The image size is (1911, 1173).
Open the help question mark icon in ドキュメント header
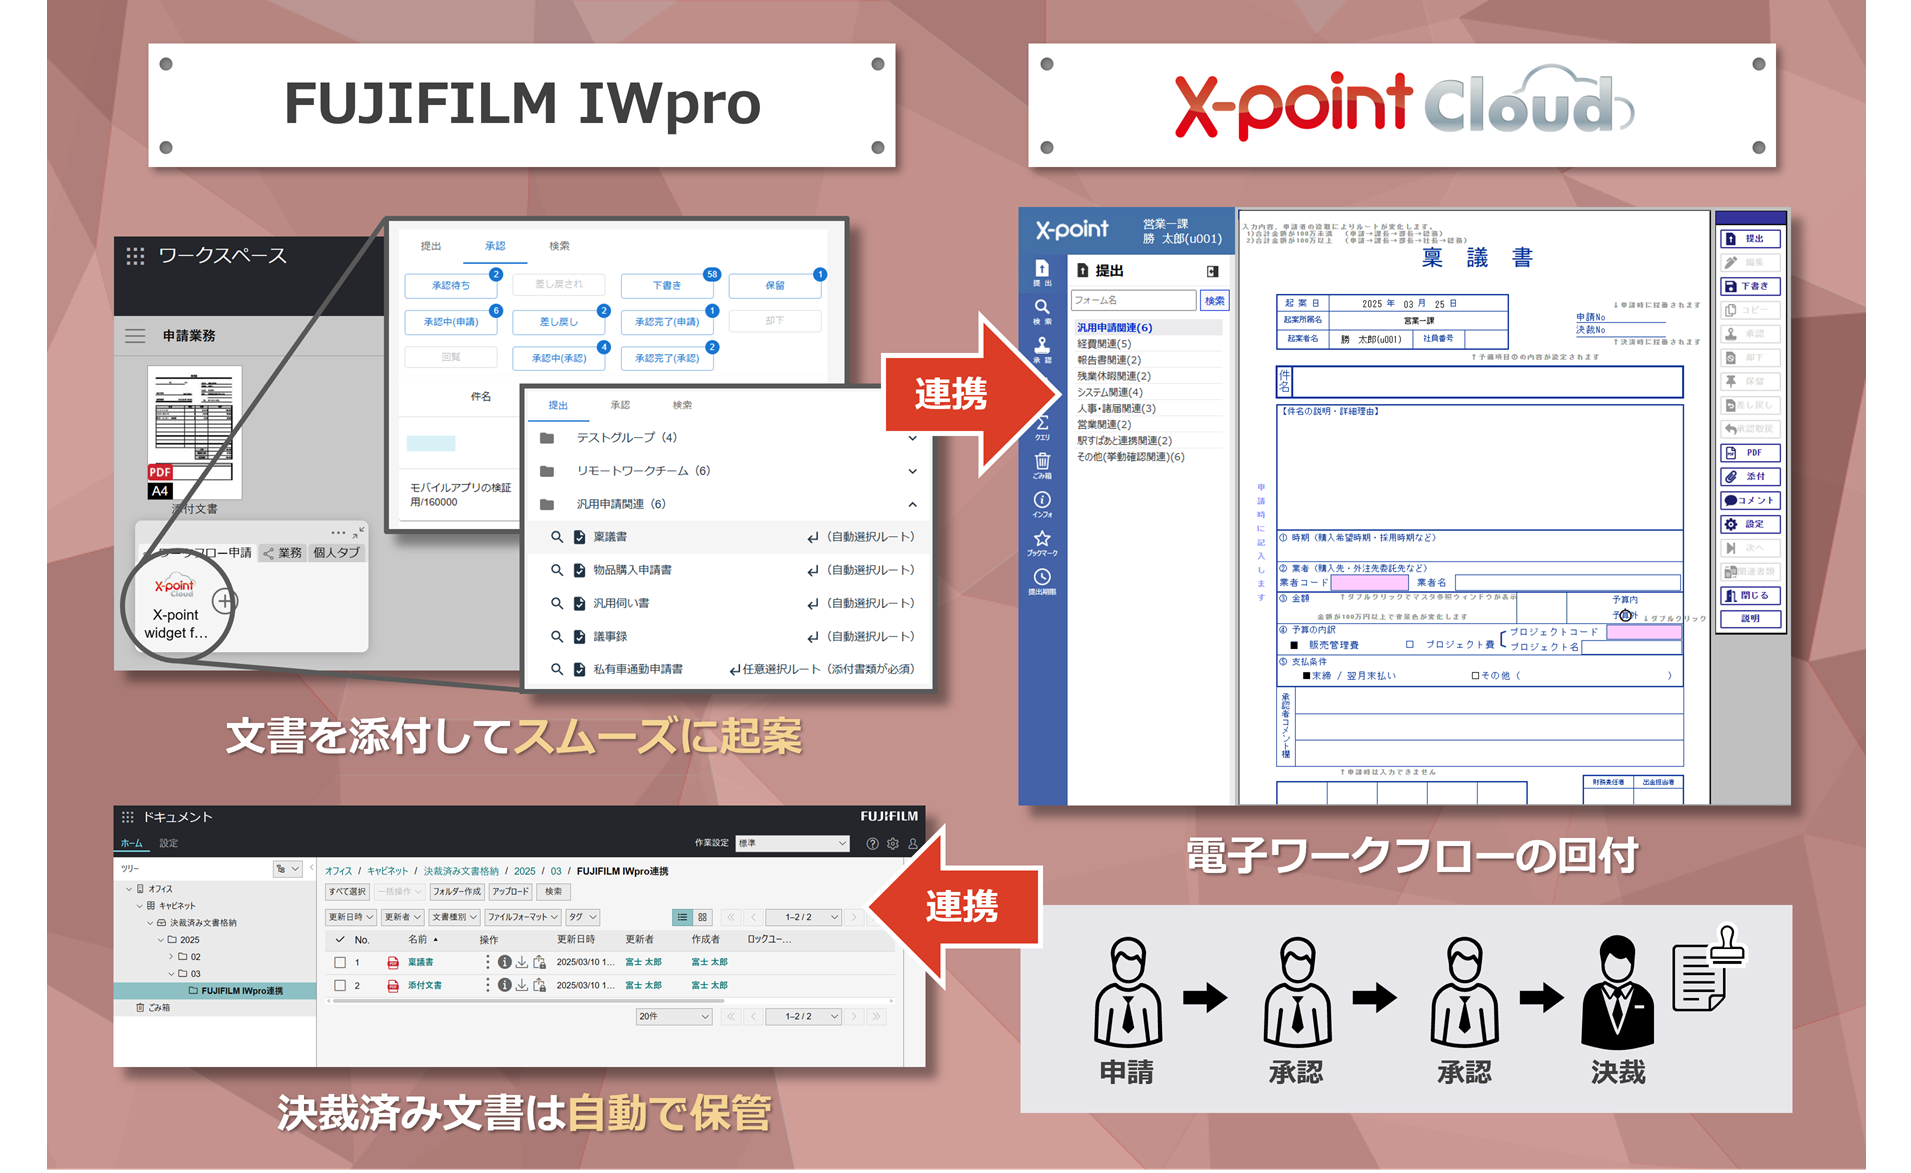(872, 844)
